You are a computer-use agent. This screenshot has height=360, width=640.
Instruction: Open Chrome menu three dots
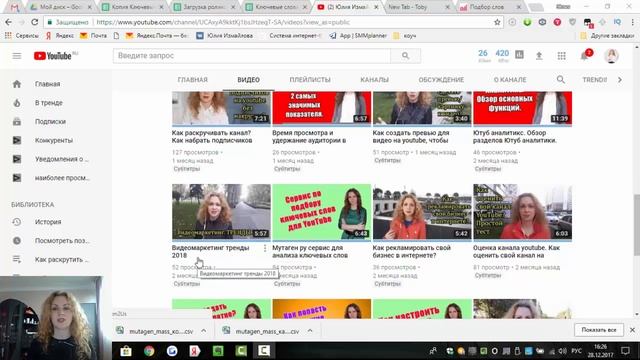[632, 22]
